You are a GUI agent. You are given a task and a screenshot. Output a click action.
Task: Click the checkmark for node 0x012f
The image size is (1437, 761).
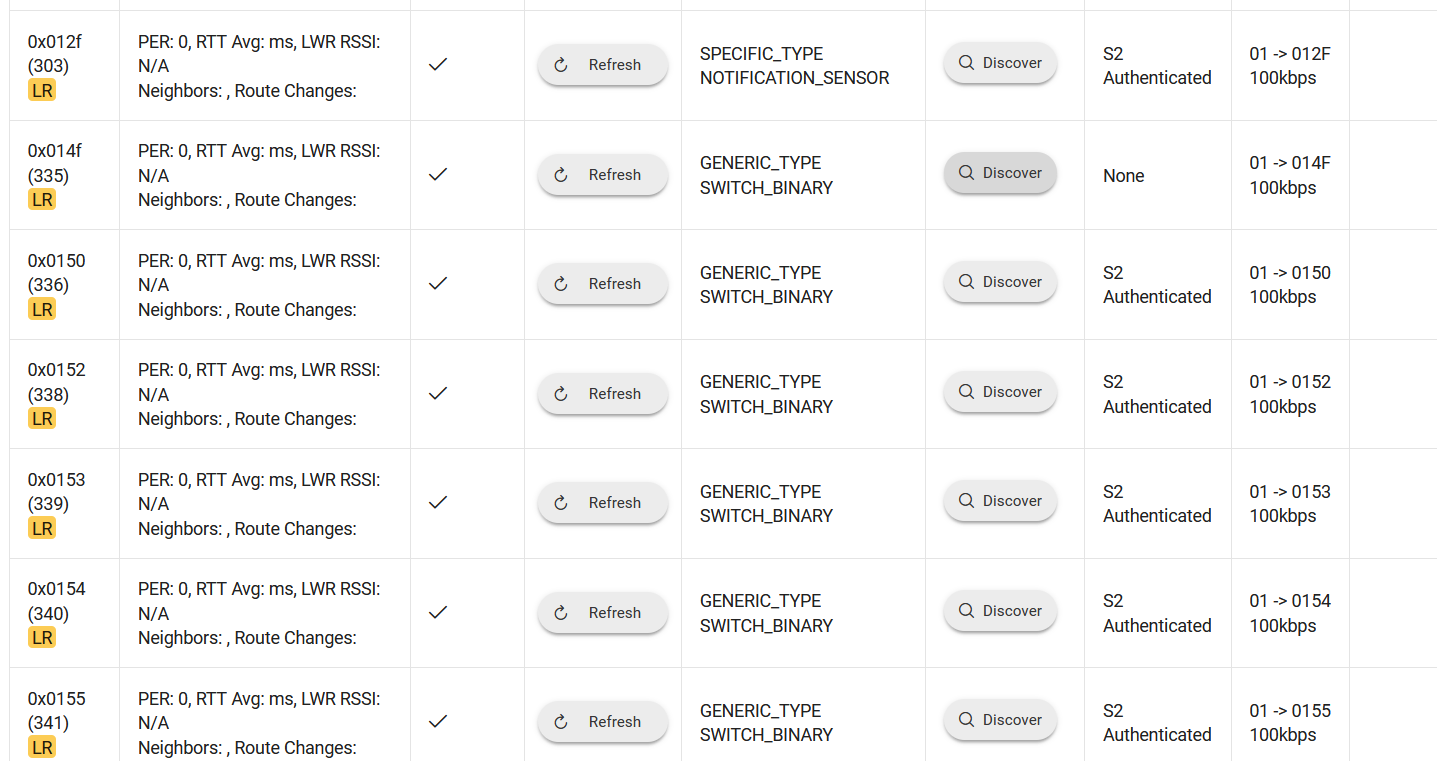point(437,64)
